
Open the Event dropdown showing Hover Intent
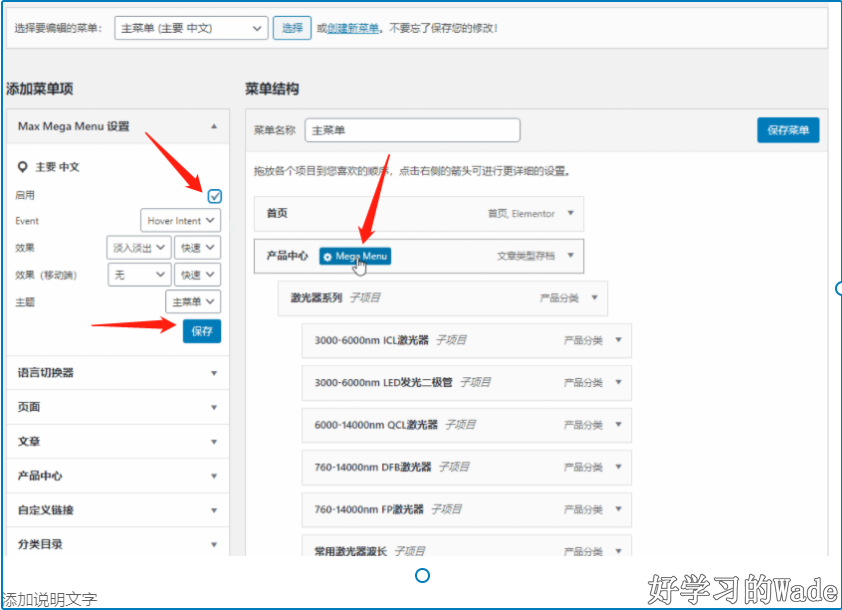[x=180, y=221]
